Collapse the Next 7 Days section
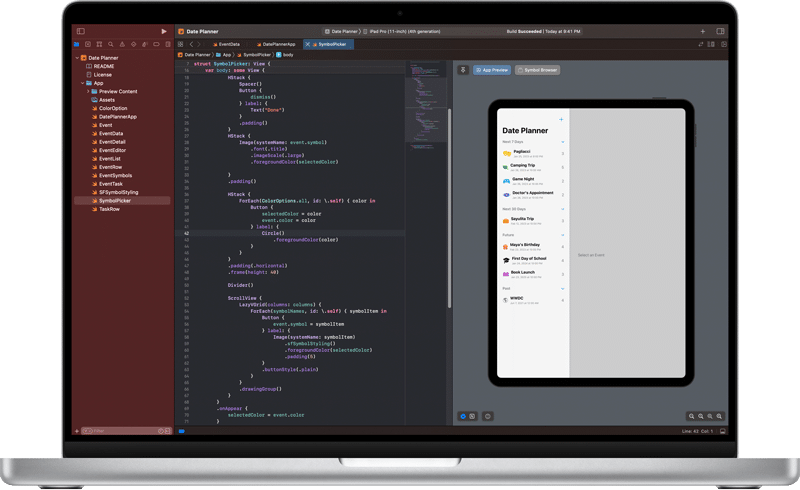This screenshot has width=800, height=490. [563, 142]
